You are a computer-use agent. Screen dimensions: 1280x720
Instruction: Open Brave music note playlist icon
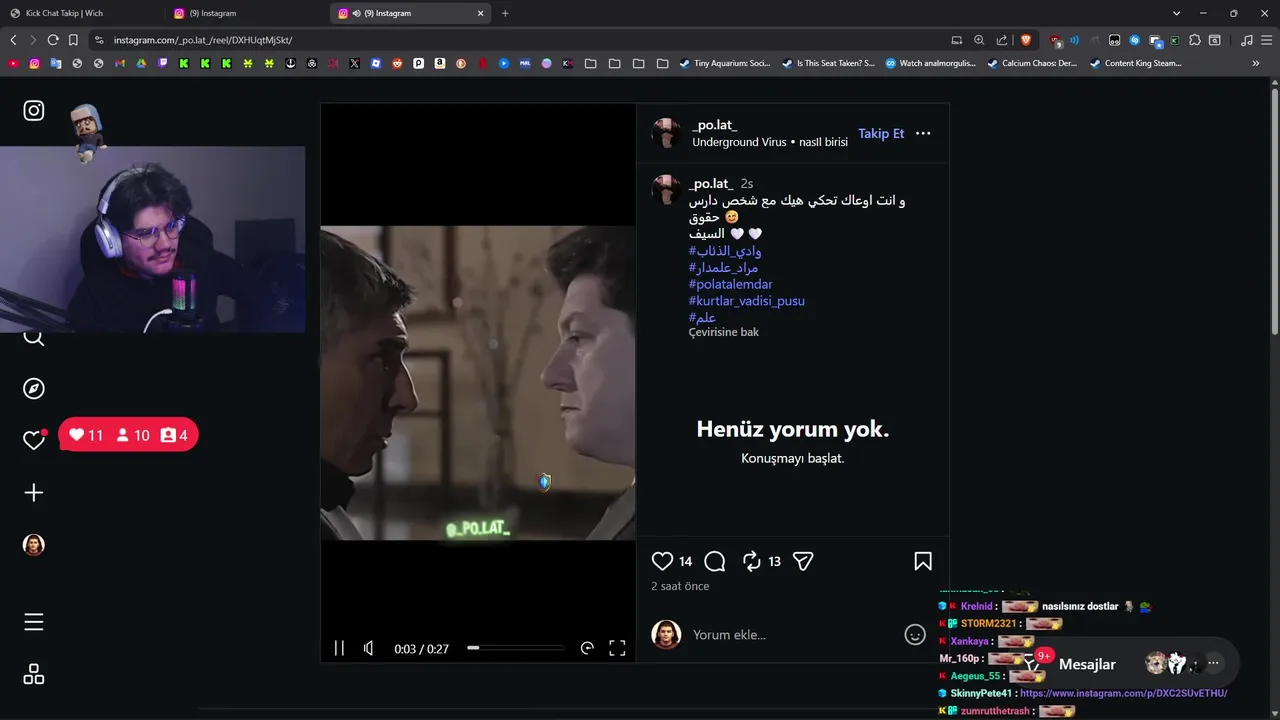[x=1246, y=40]
